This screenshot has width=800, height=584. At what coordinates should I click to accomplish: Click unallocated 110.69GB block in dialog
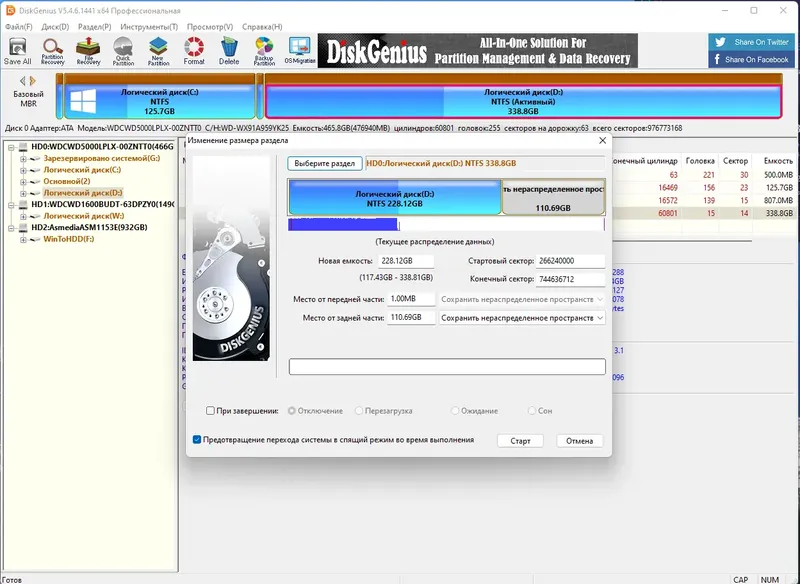pos(554,197)
